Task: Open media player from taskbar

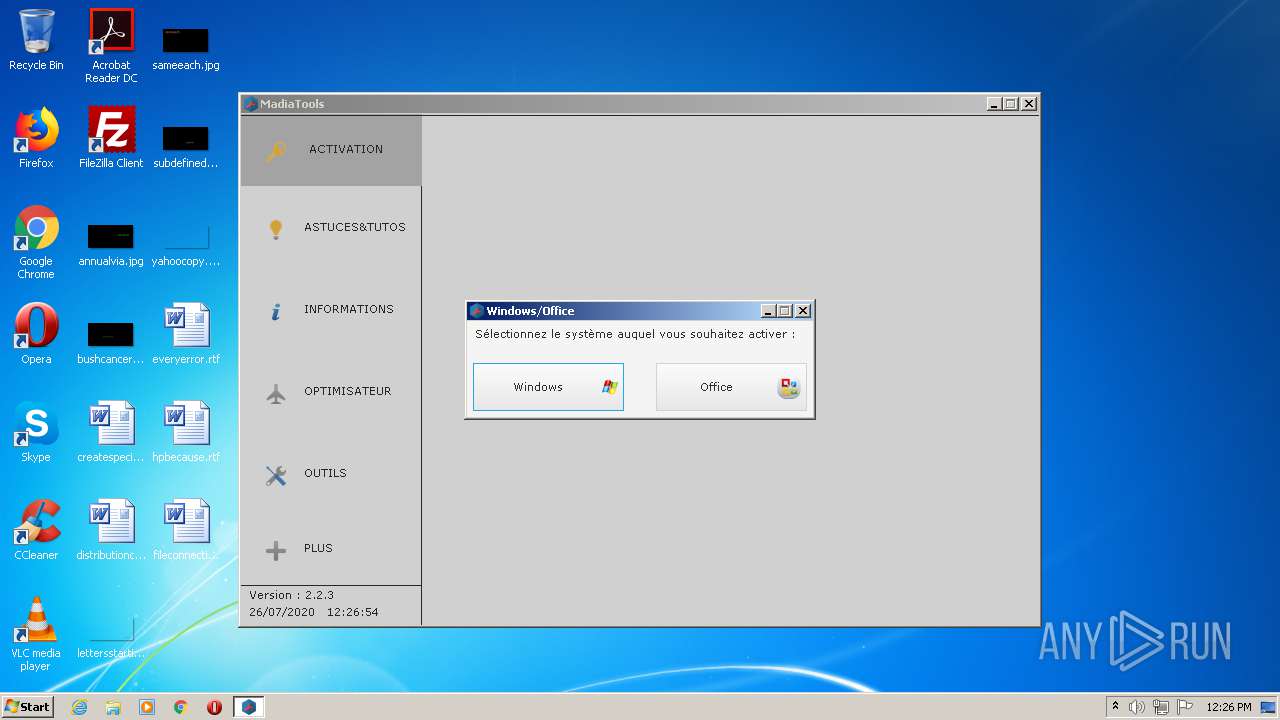Action: pos(147,707)
